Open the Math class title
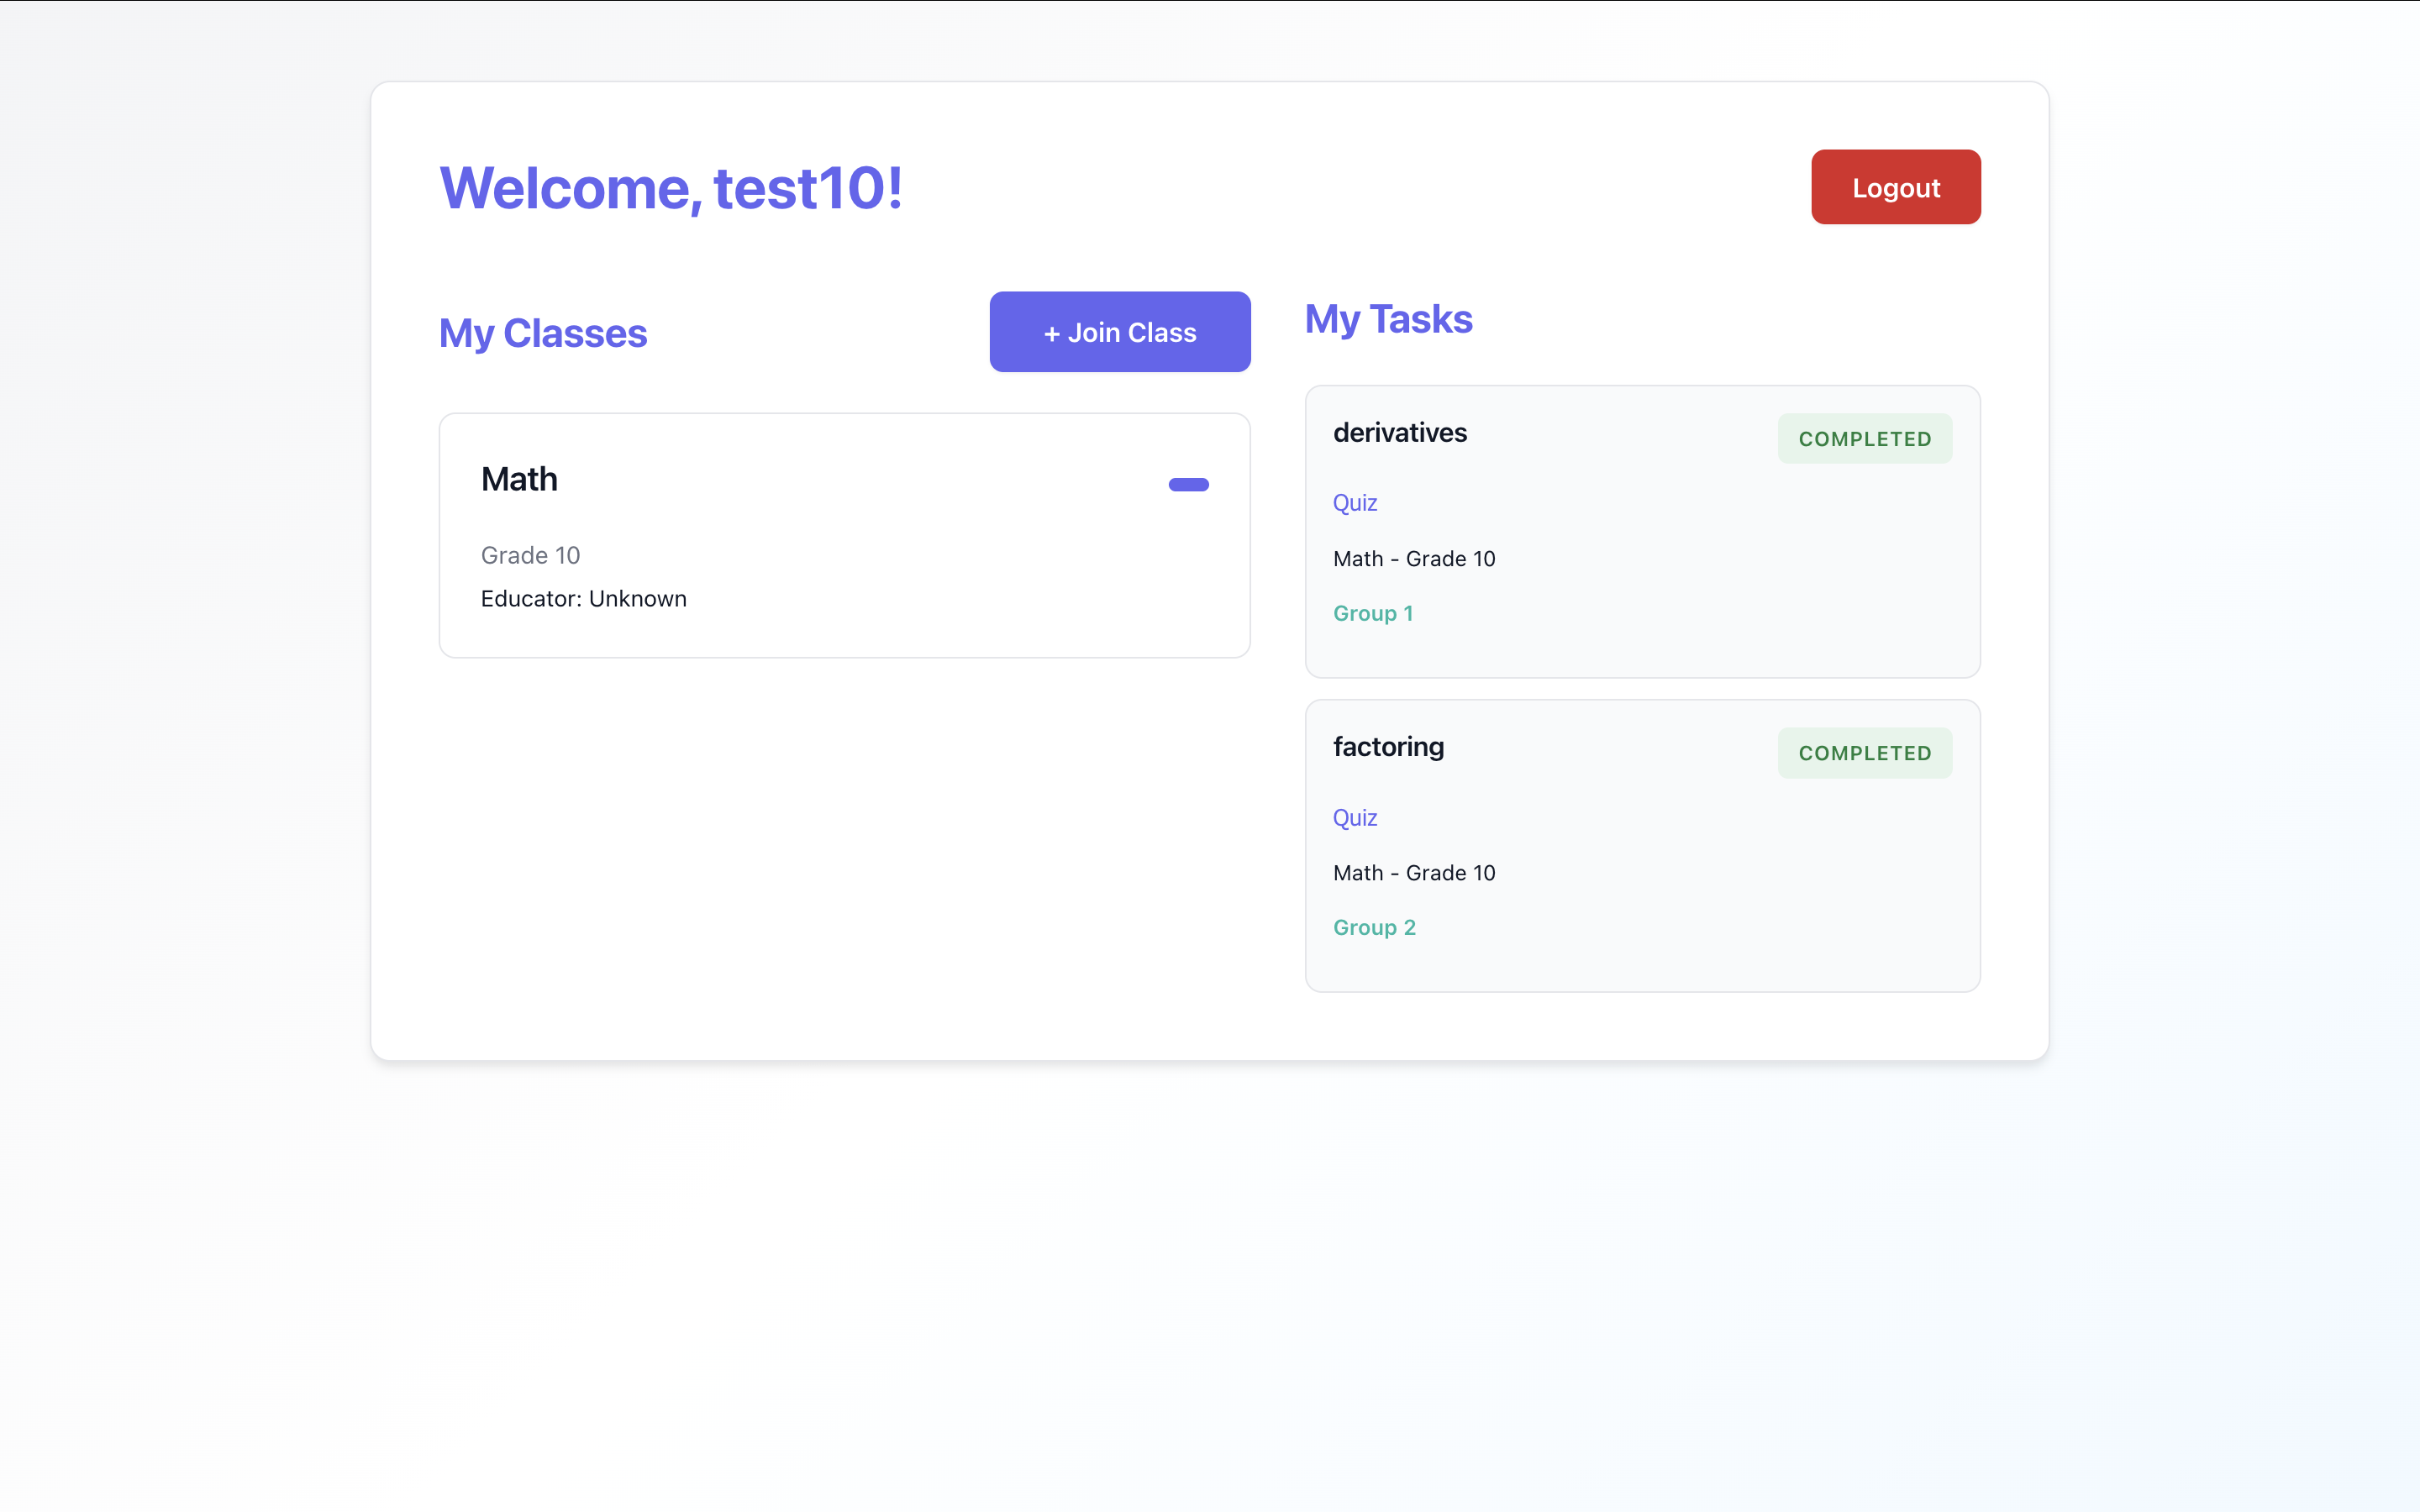Viewport: 2420px width, 1512px height. coord(519,479)
